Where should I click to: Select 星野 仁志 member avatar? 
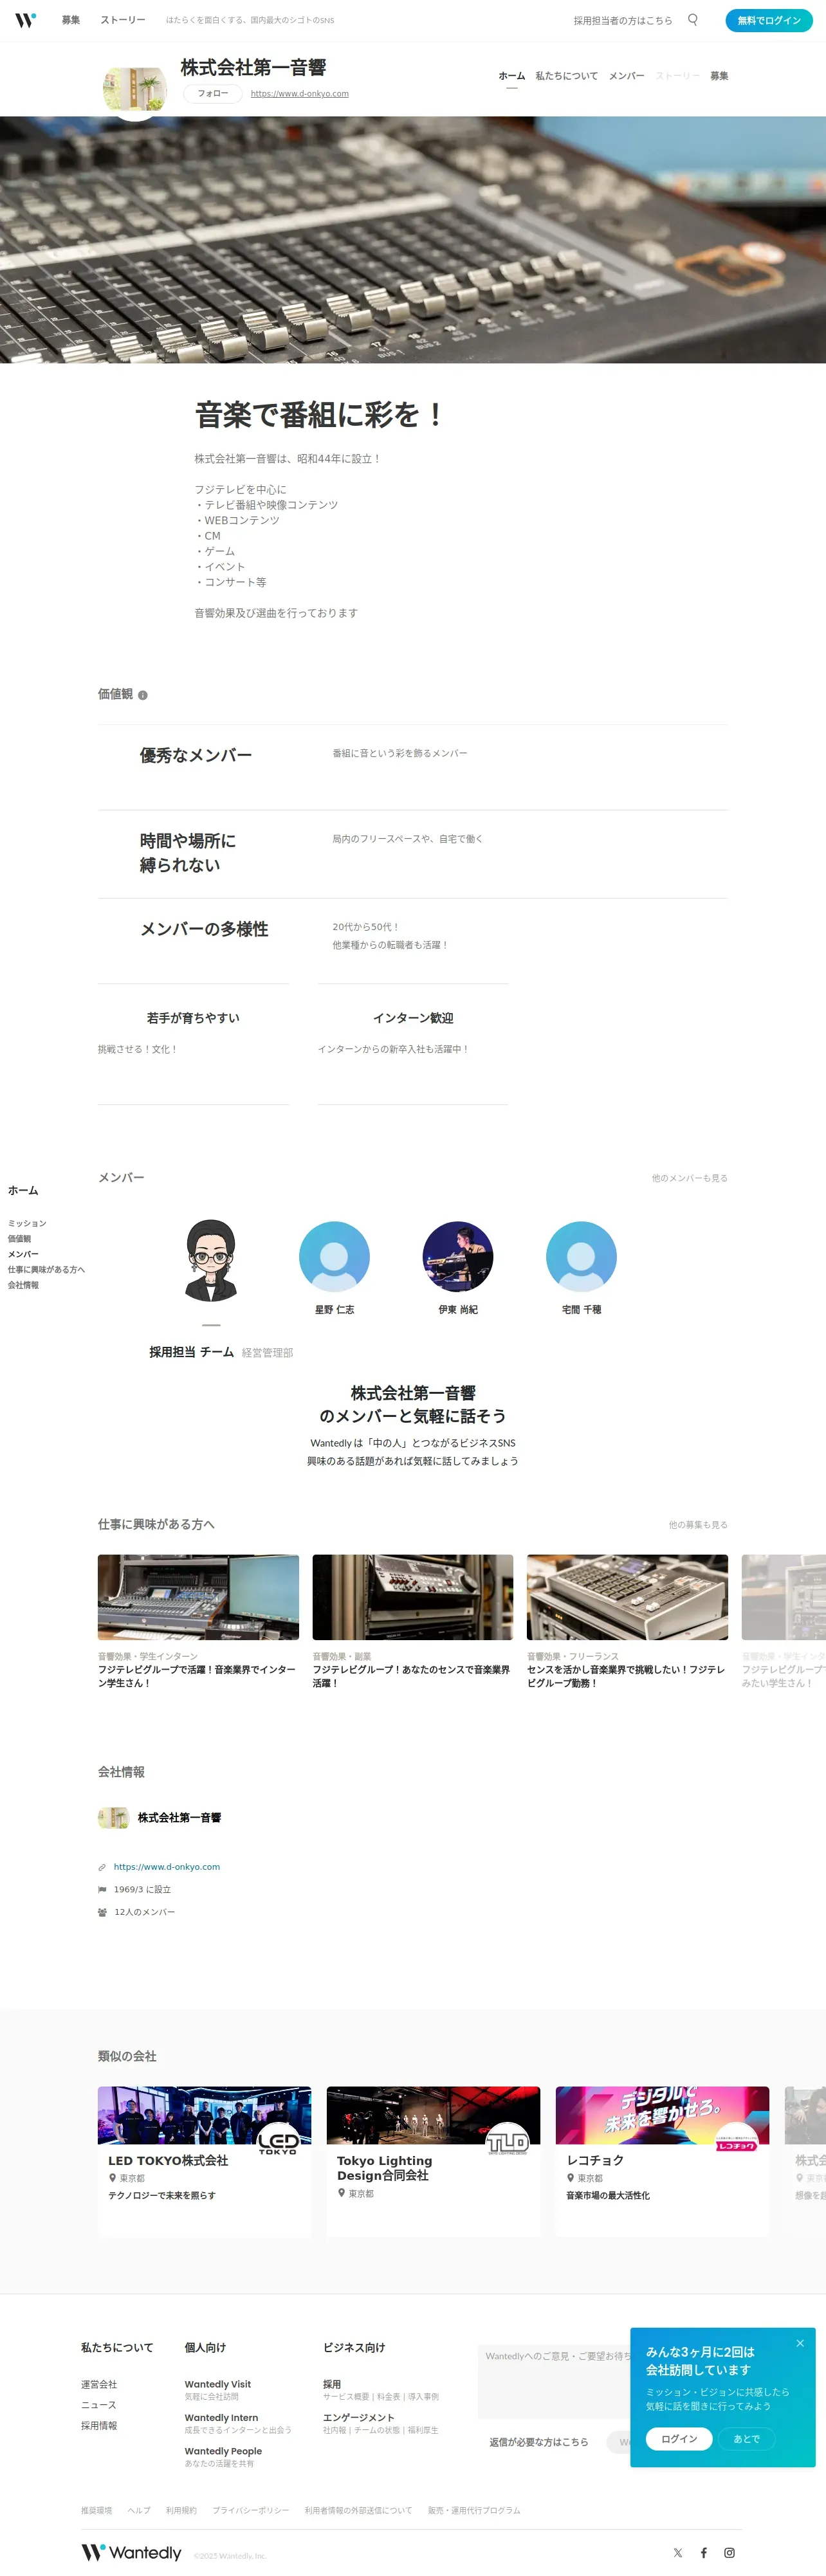pos(334,1256)
